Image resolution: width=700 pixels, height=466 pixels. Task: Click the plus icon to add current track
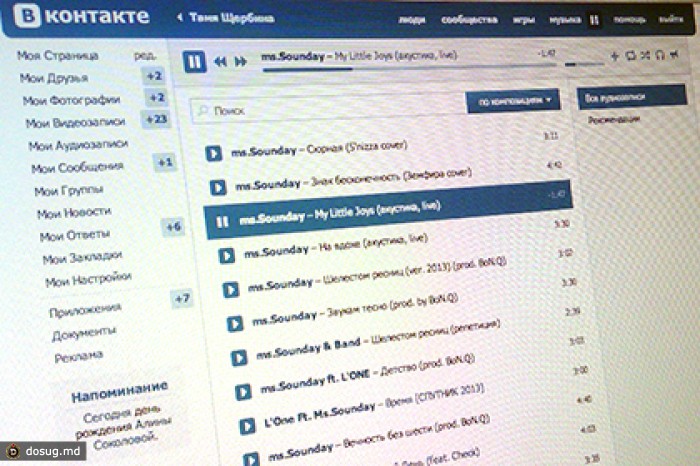point(615,56)
